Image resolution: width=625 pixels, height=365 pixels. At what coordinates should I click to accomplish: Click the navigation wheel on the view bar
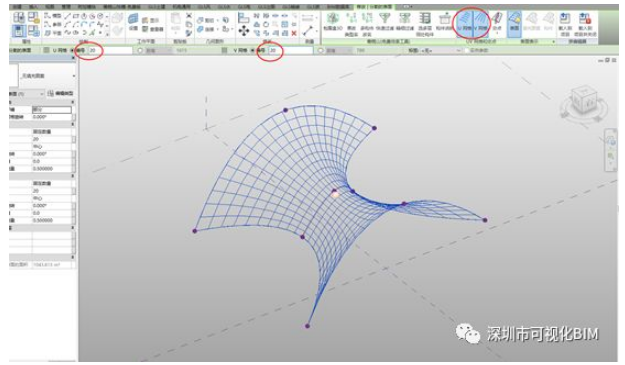pos(610,140)
